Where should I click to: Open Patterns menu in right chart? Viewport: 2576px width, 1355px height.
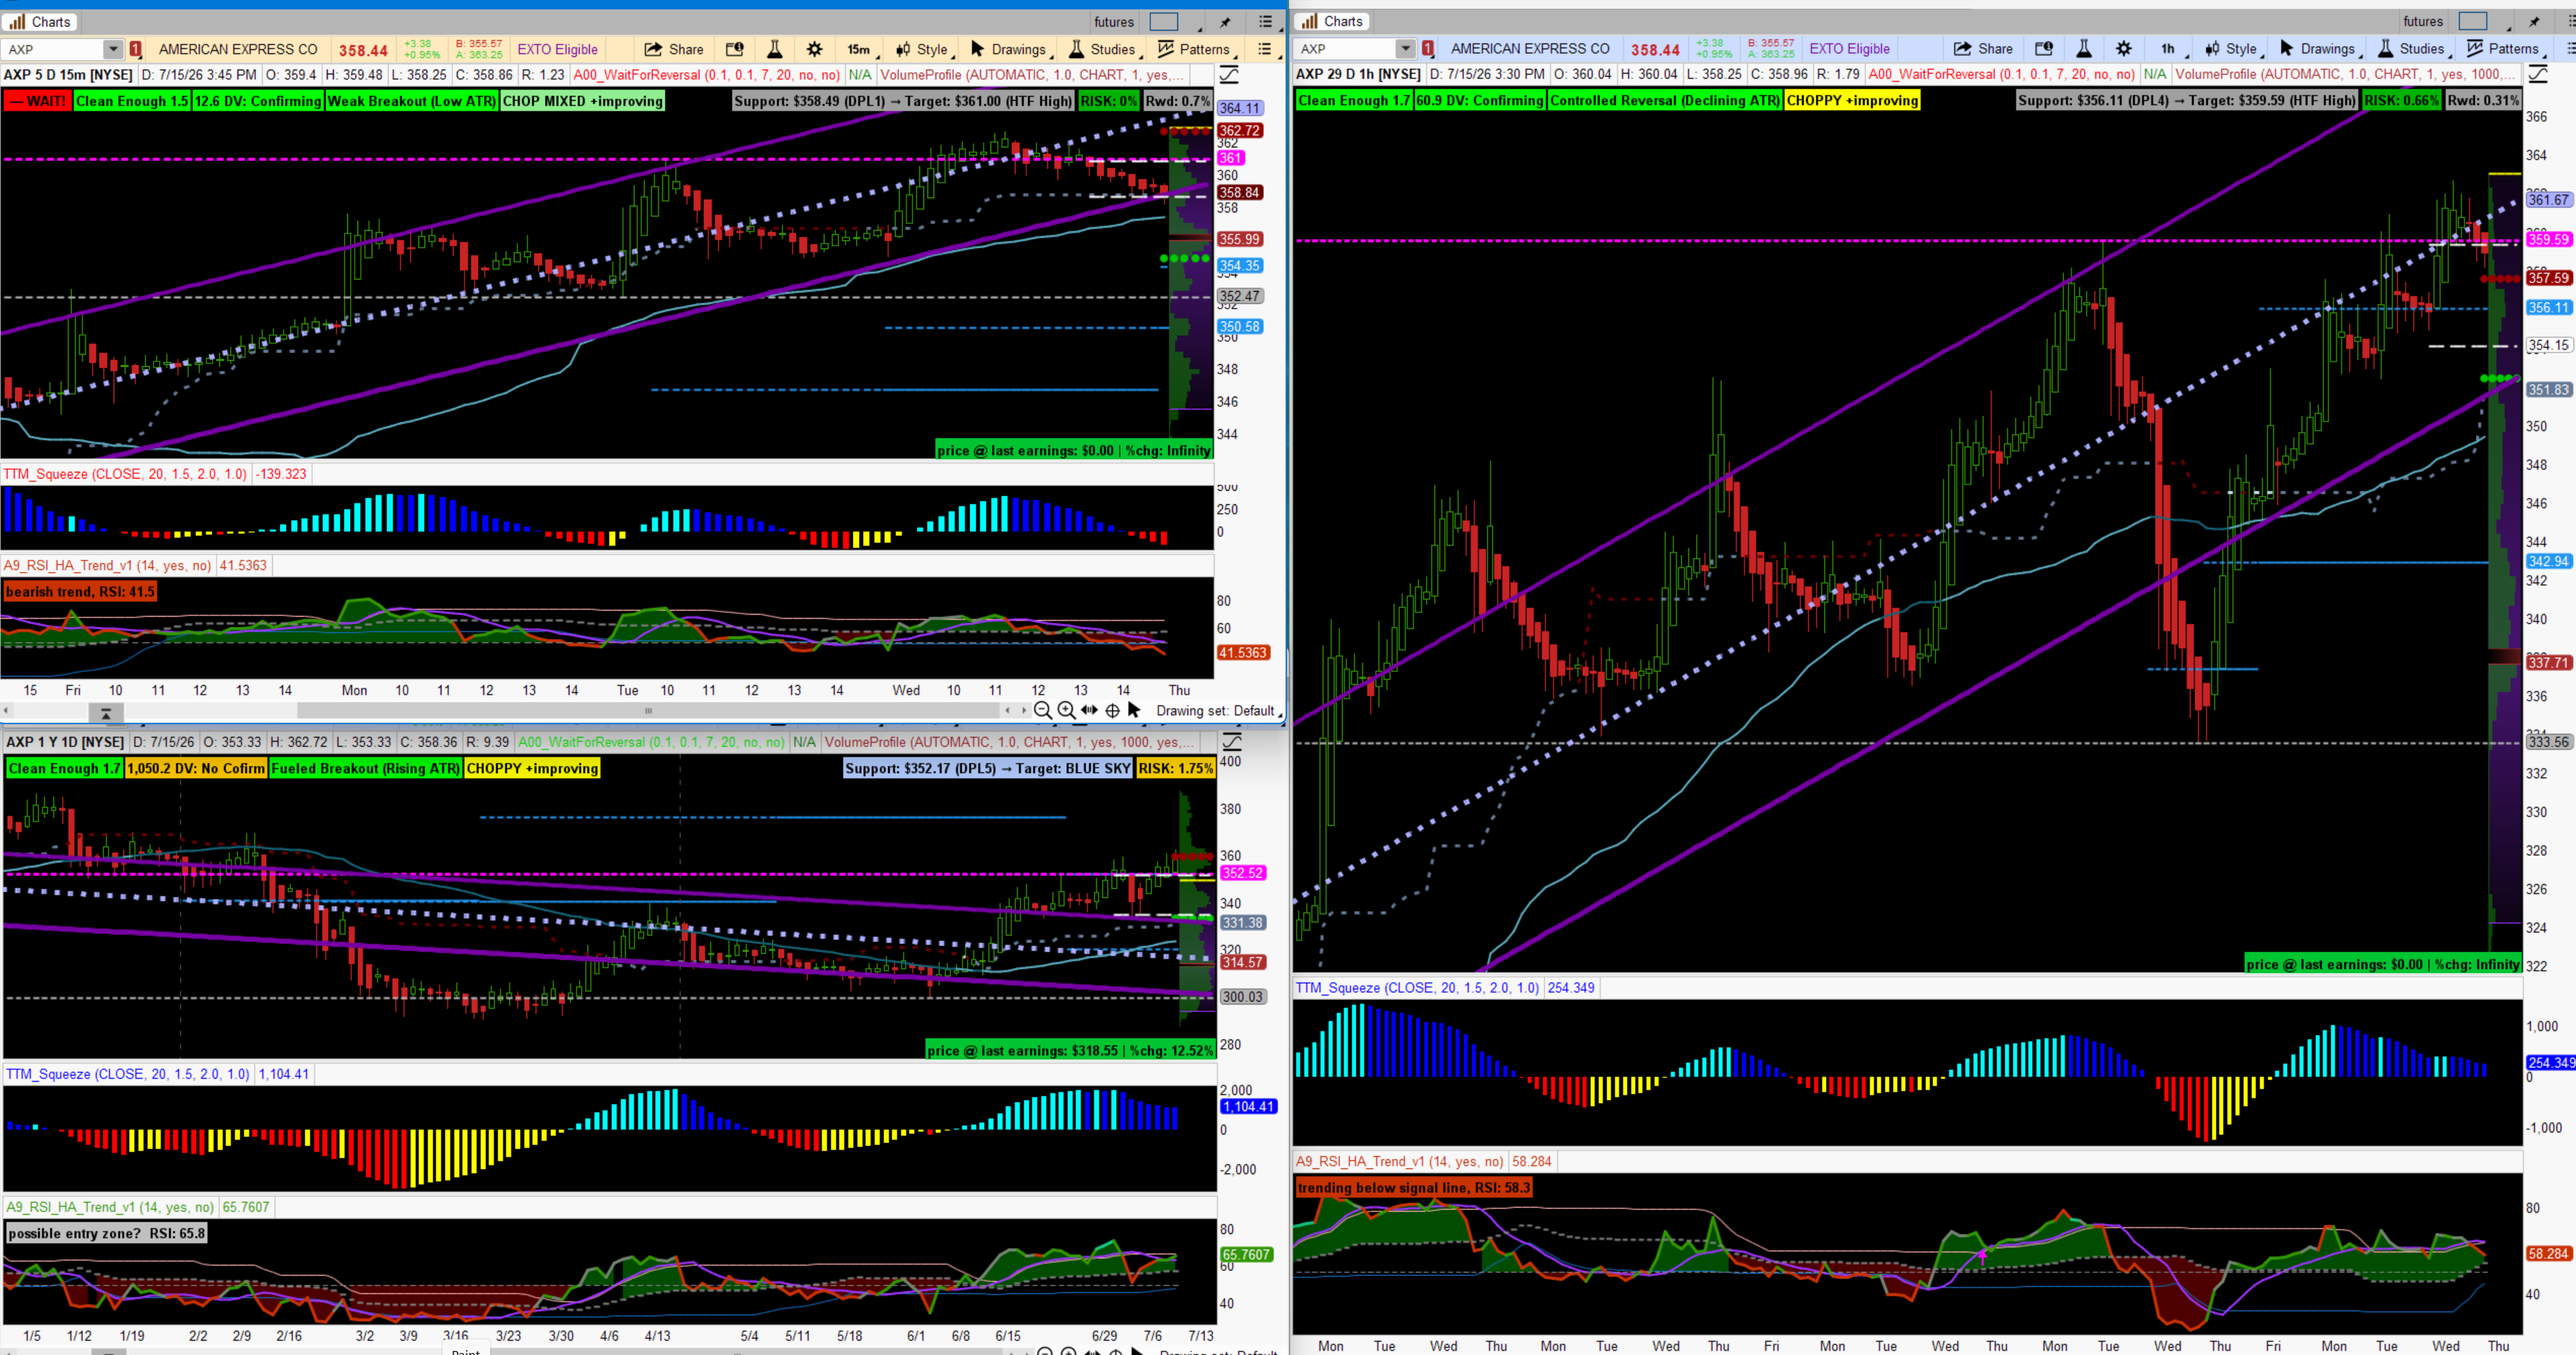point(2505,48)
